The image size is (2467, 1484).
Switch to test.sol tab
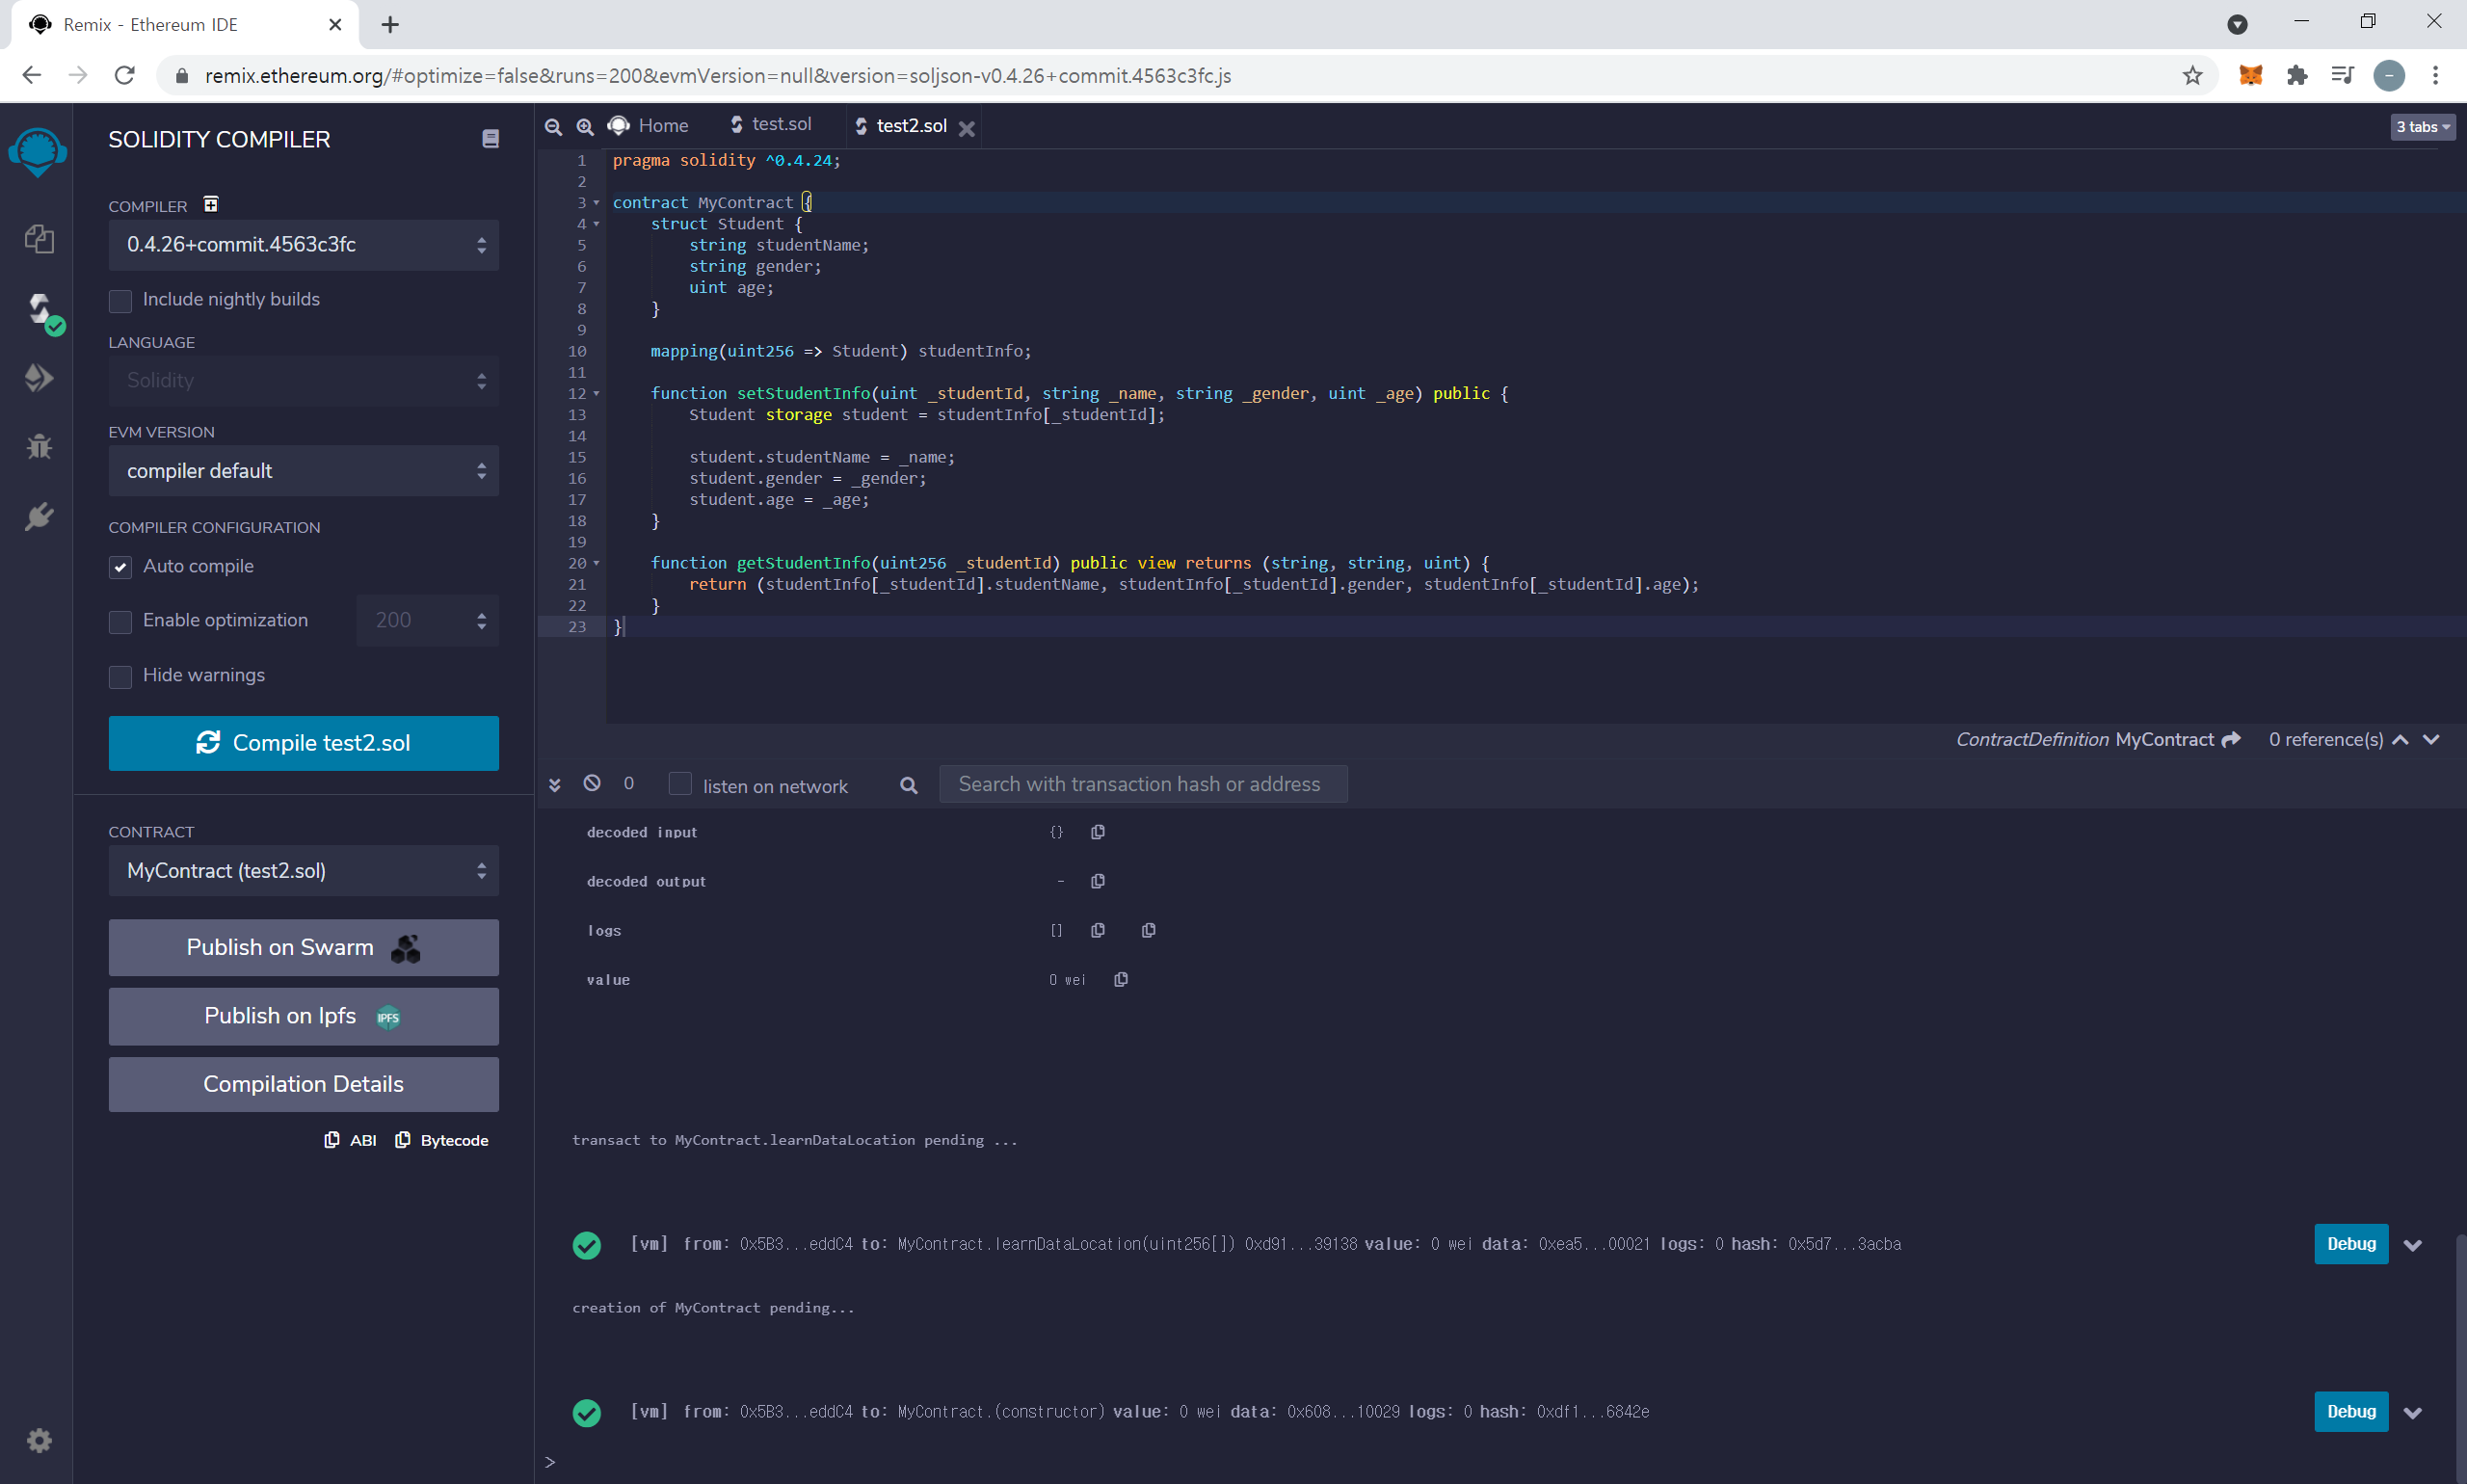coord(771,125)
